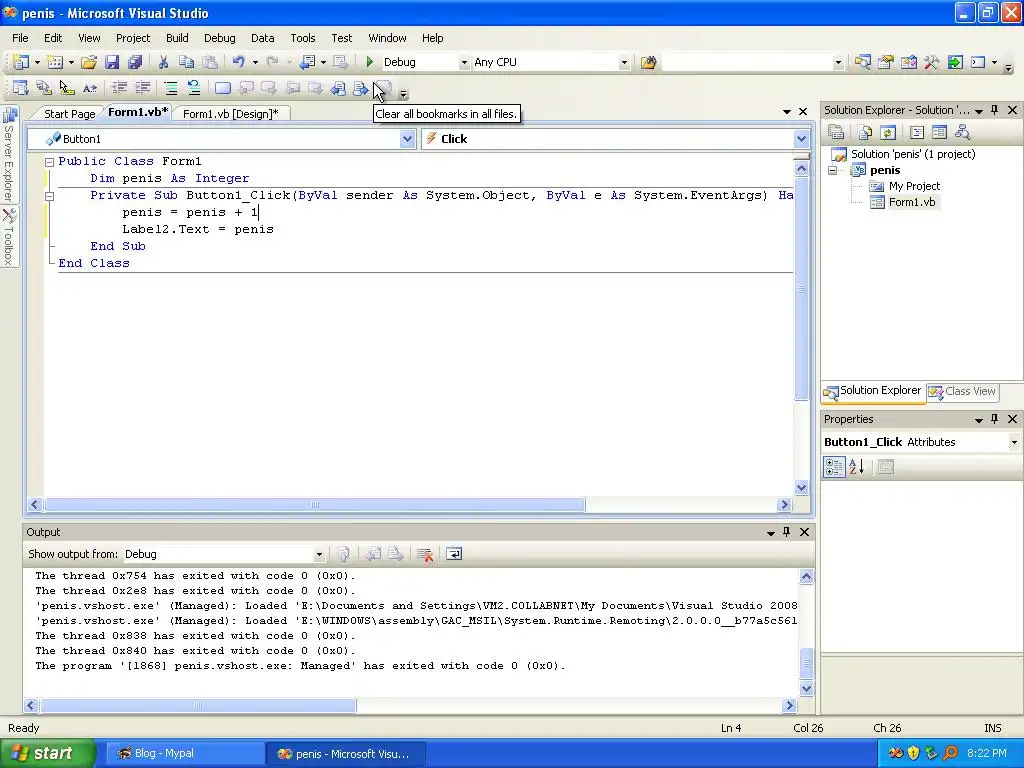Open Solution Explorer from the main toolbar
Viewport: 1024px width, 768px height.
point(863,62)
